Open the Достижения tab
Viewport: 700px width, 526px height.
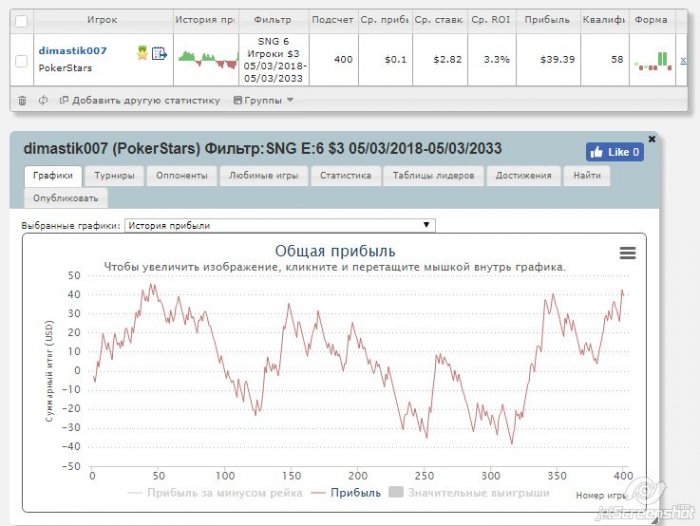[524, 175]
